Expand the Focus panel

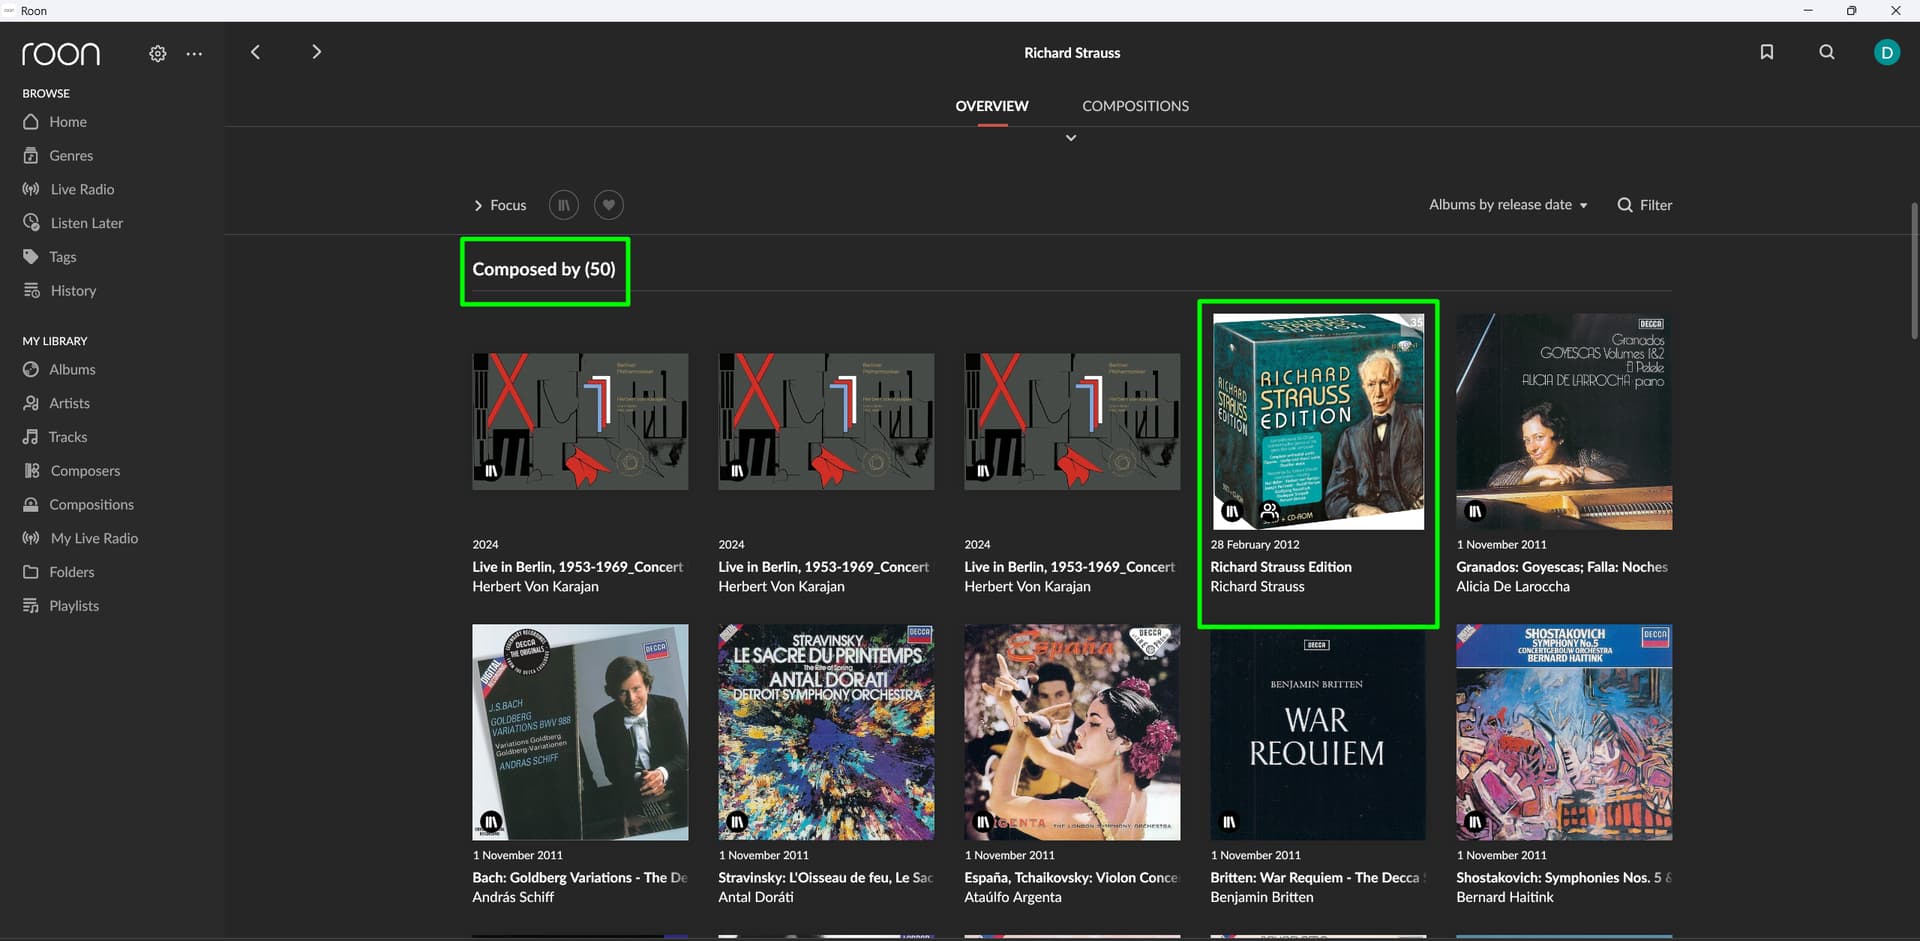(x=499, y=205)
